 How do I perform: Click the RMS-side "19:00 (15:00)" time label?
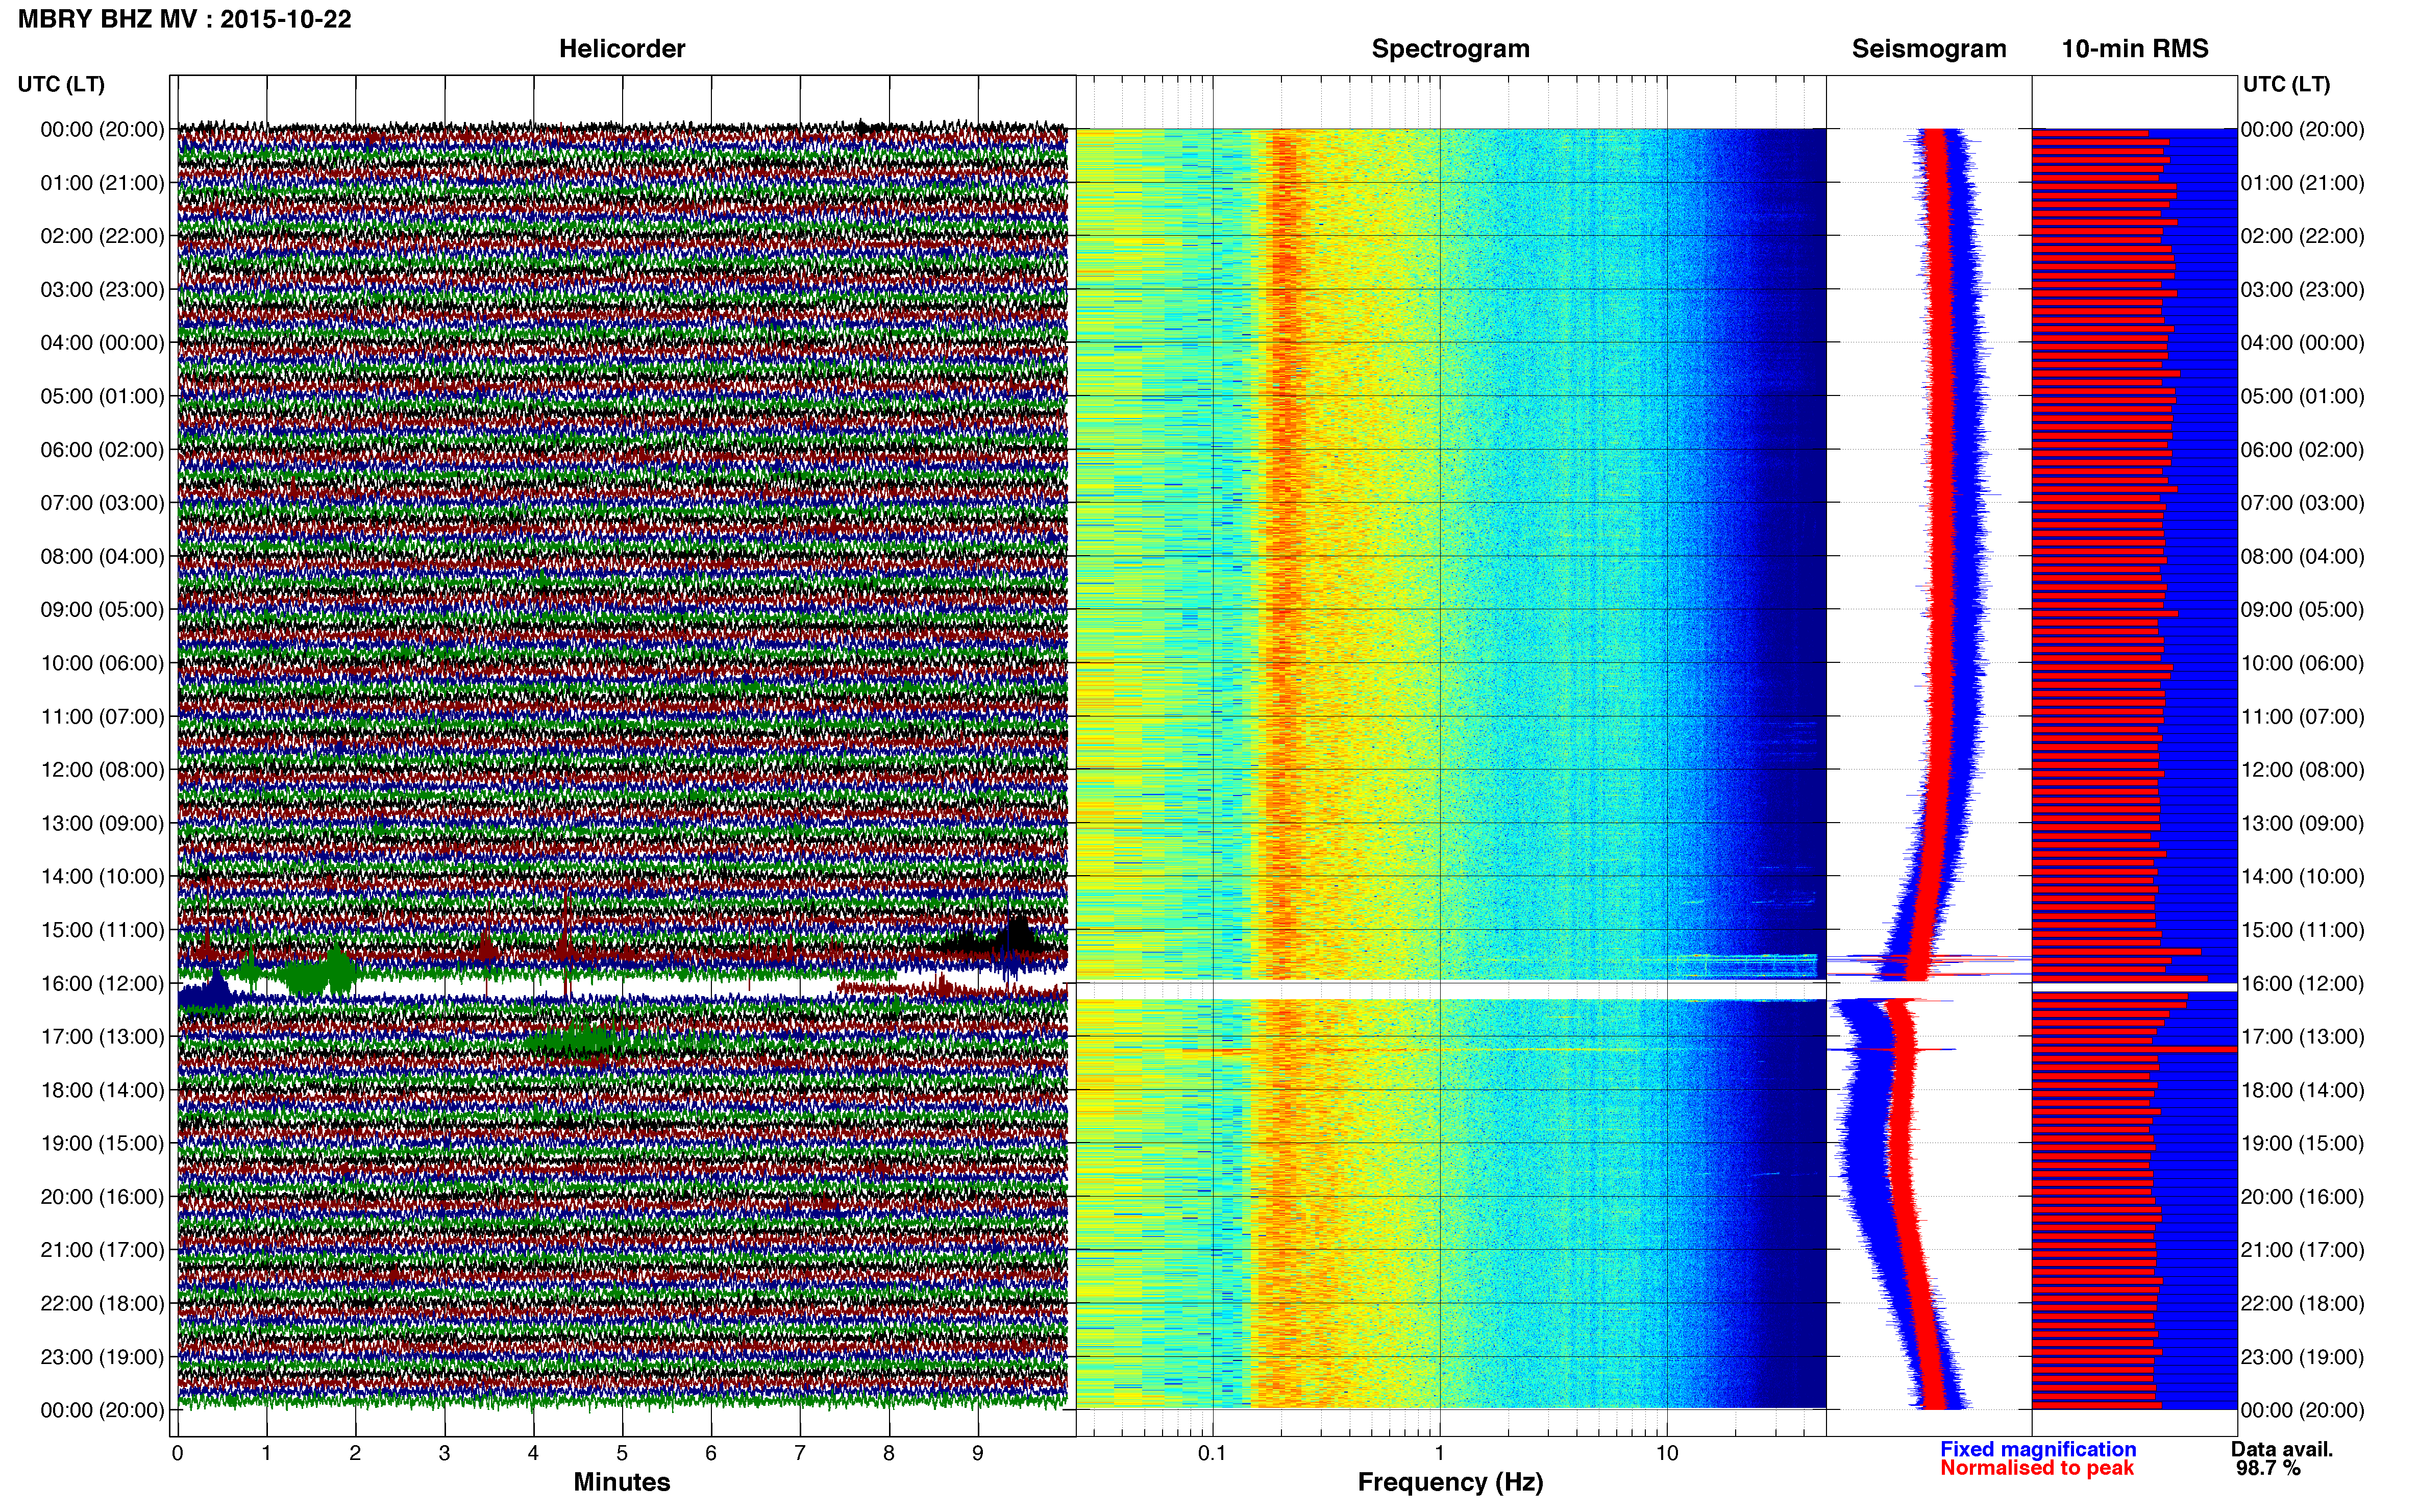tap(2303, 1143)
